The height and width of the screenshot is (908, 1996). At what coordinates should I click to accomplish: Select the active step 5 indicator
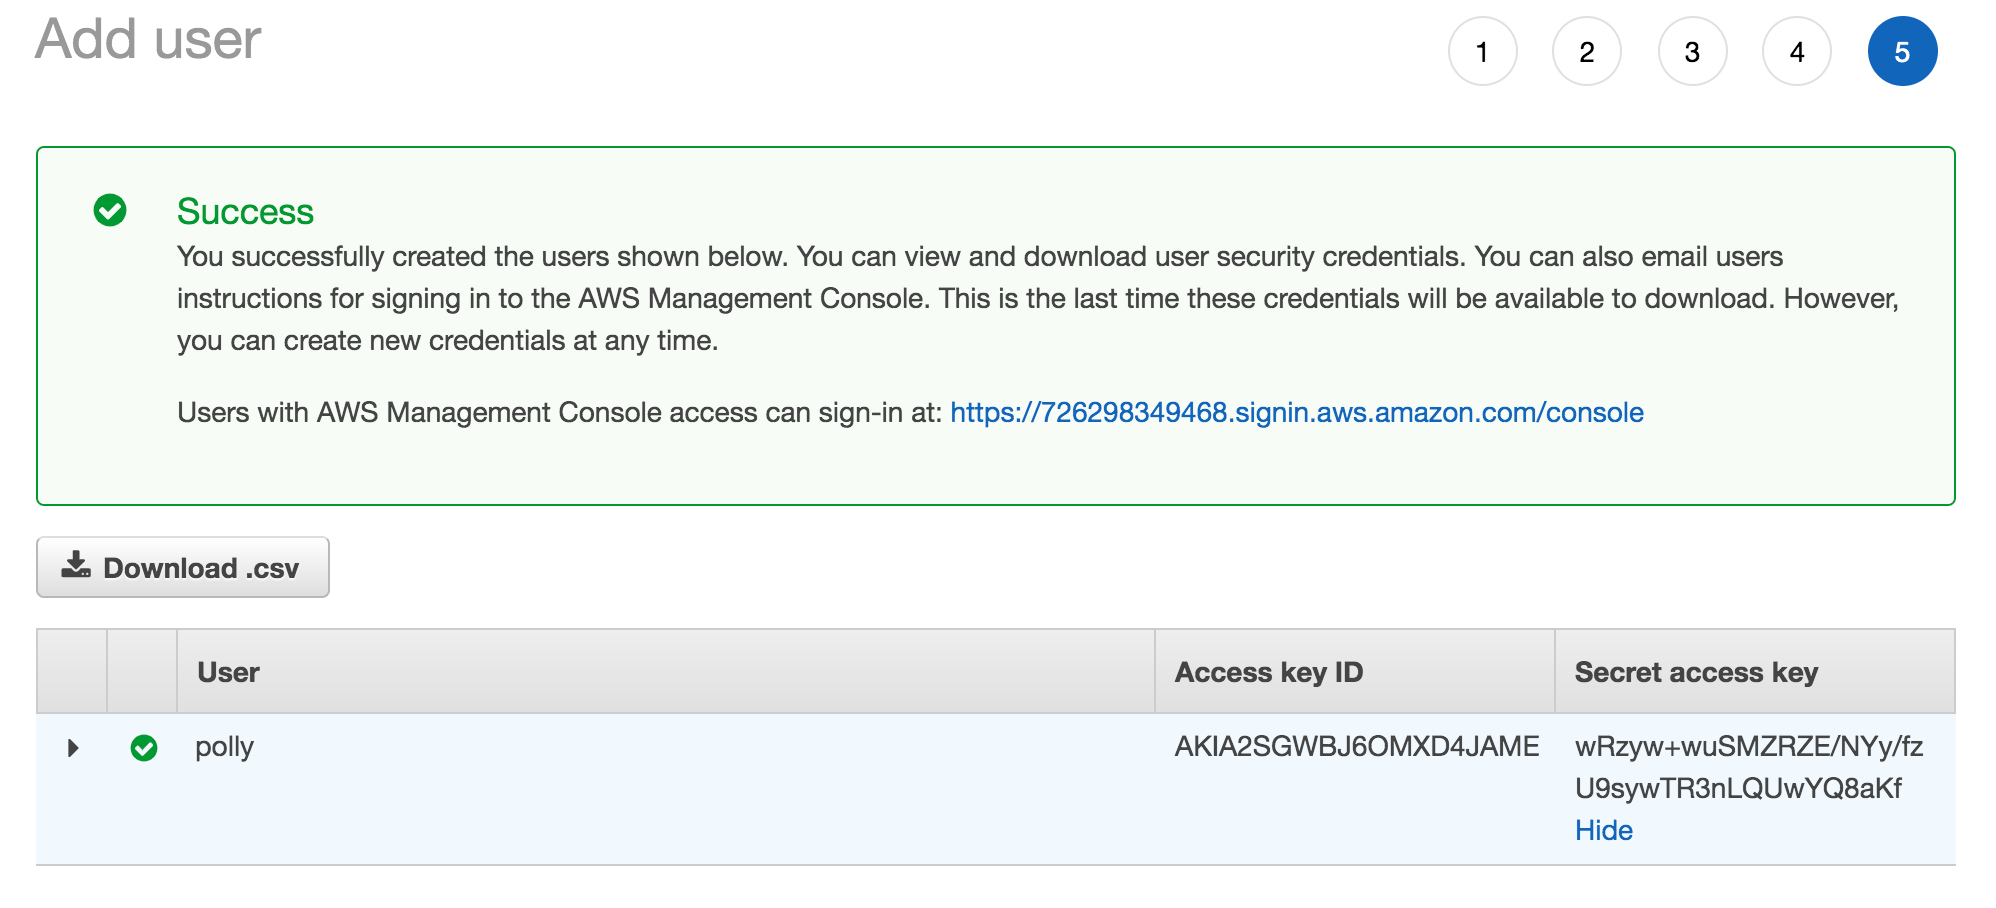(1902, 52)
